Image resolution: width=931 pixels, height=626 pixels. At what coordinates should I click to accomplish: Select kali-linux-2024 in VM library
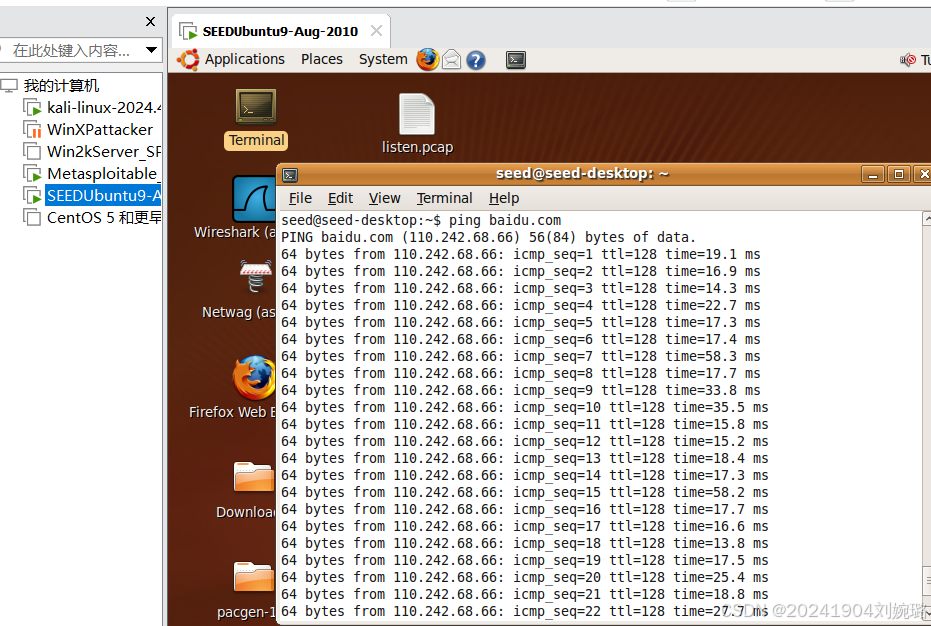[103, 108]
